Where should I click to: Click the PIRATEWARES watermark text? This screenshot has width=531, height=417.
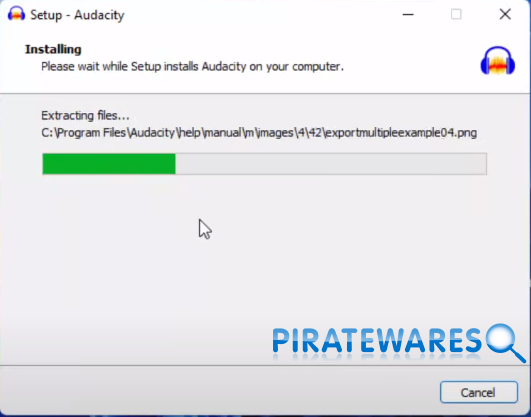click(377, 340)
